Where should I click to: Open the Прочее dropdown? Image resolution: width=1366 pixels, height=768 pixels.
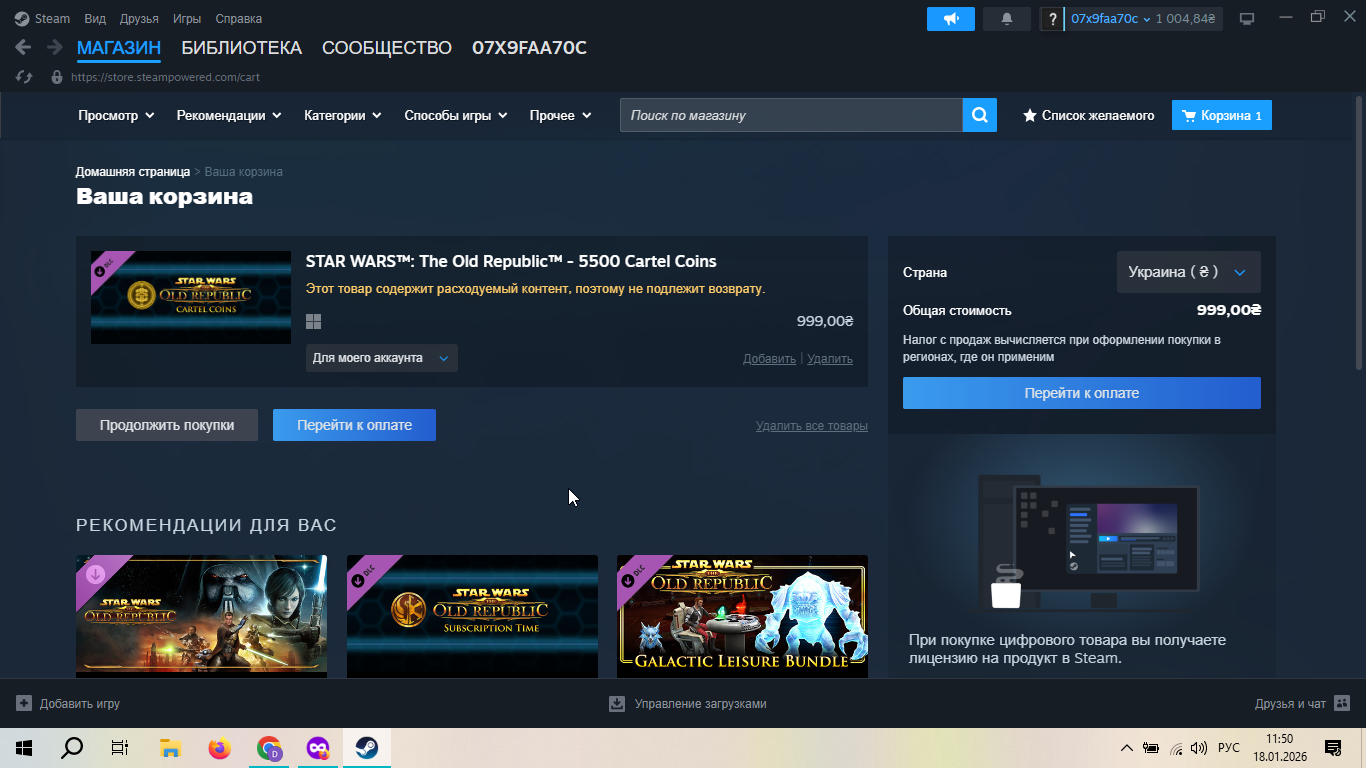[560, 115]
